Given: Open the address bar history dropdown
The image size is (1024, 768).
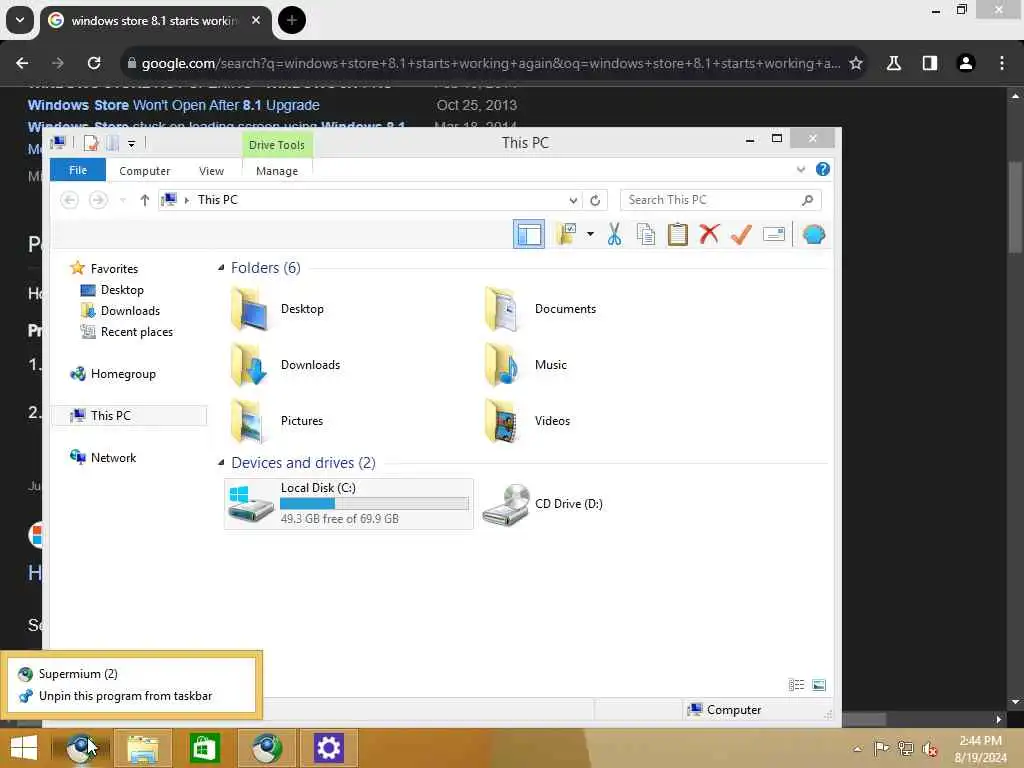Looking at the screenshot, I should [x=573, y=200].
